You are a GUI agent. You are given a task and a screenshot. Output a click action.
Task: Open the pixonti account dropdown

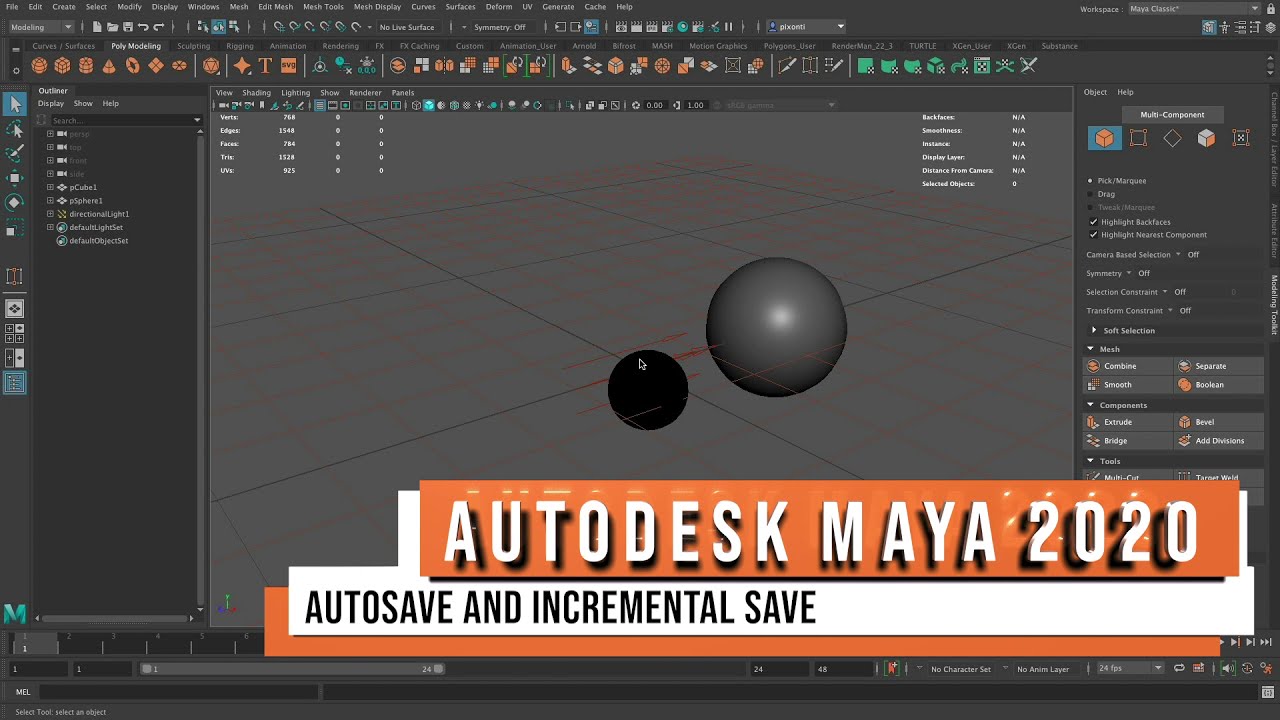tap(807, 27)
